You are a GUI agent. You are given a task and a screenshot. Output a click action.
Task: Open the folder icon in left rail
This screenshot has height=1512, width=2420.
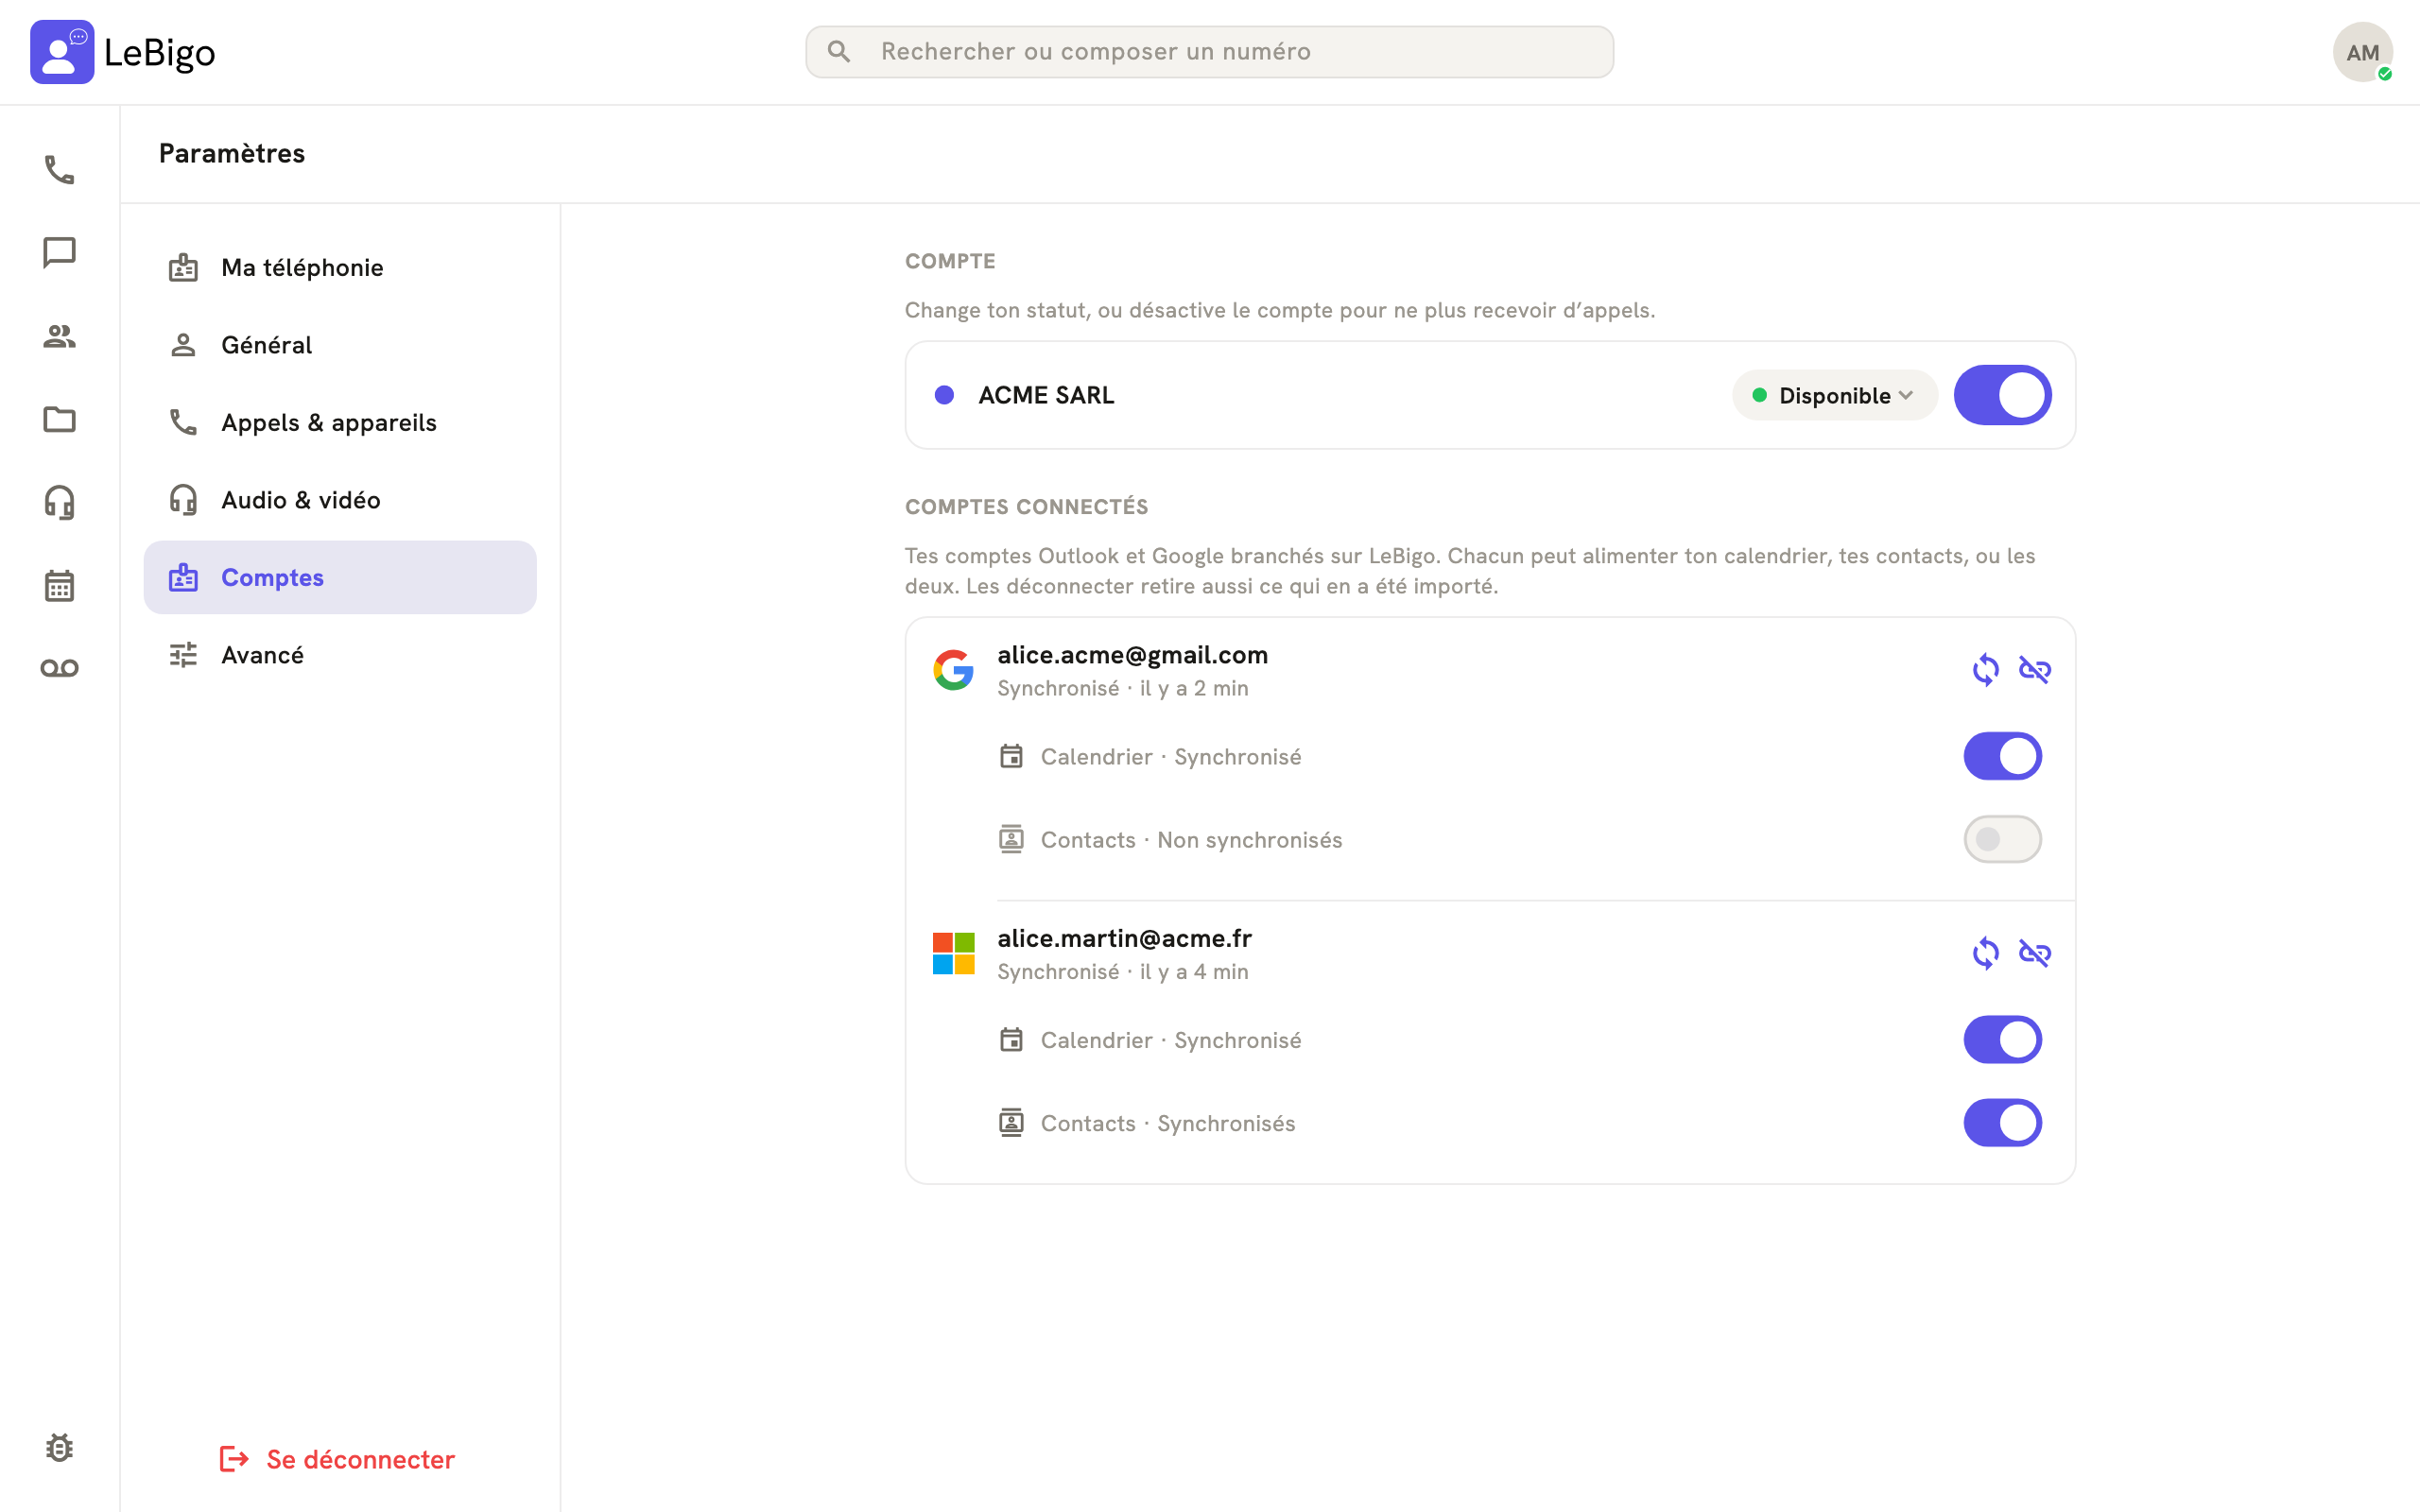point(60,419)
